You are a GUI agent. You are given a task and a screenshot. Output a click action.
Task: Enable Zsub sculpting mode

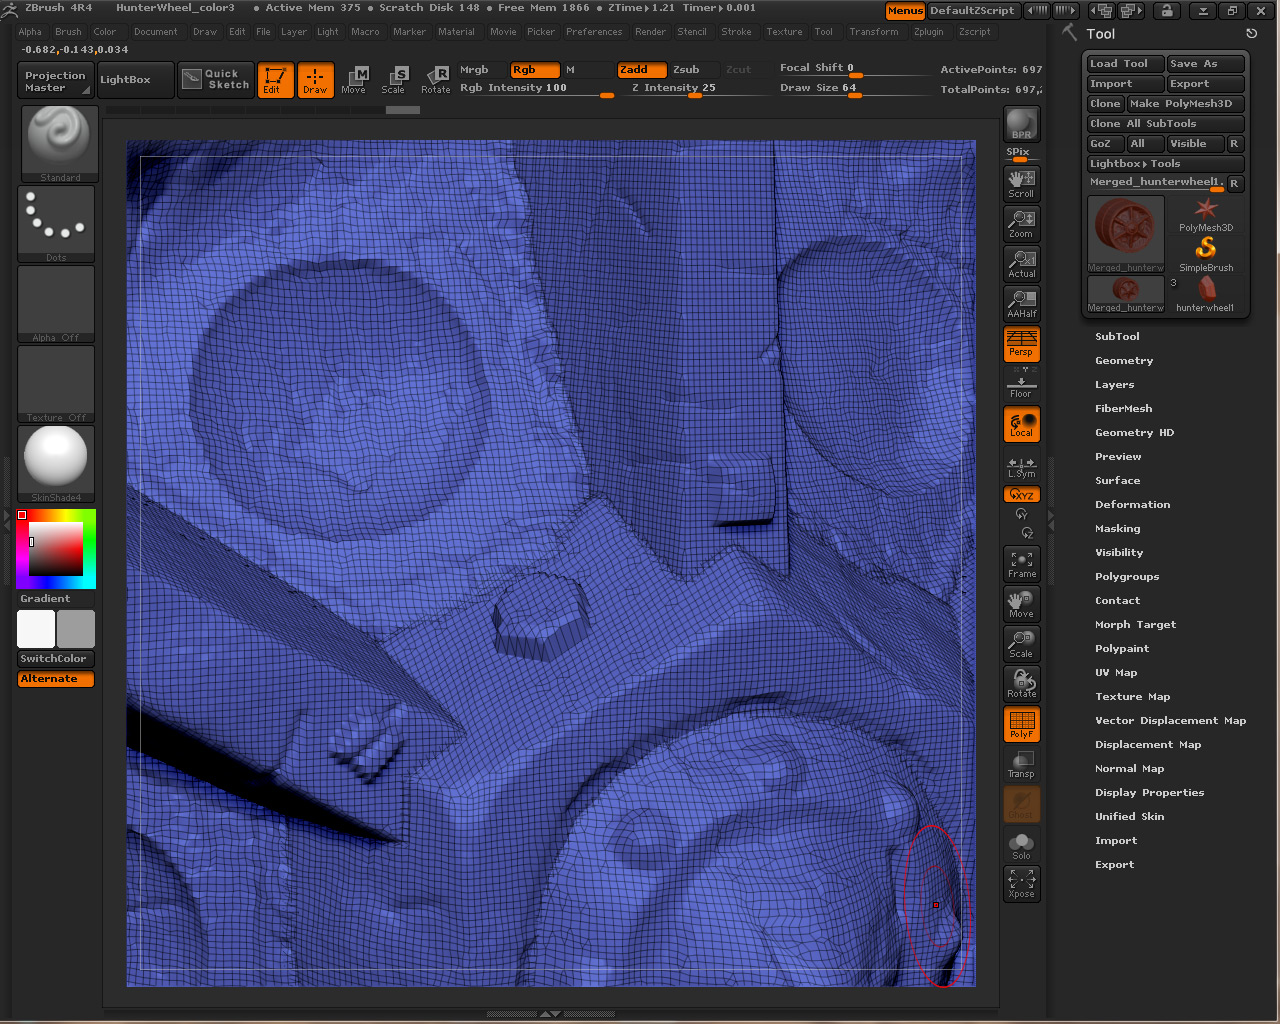tap(686, 70)
